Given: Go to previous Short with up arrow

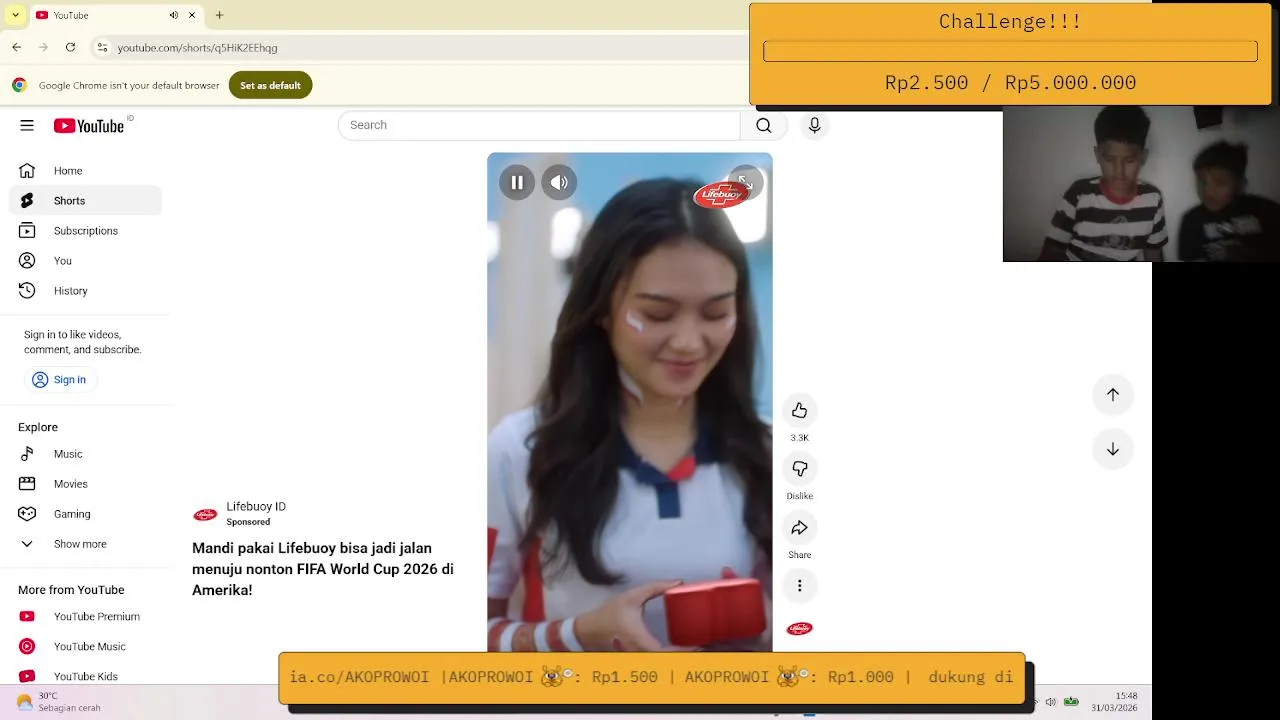Looking at the screenshot, I should (x=1112, y=395).
